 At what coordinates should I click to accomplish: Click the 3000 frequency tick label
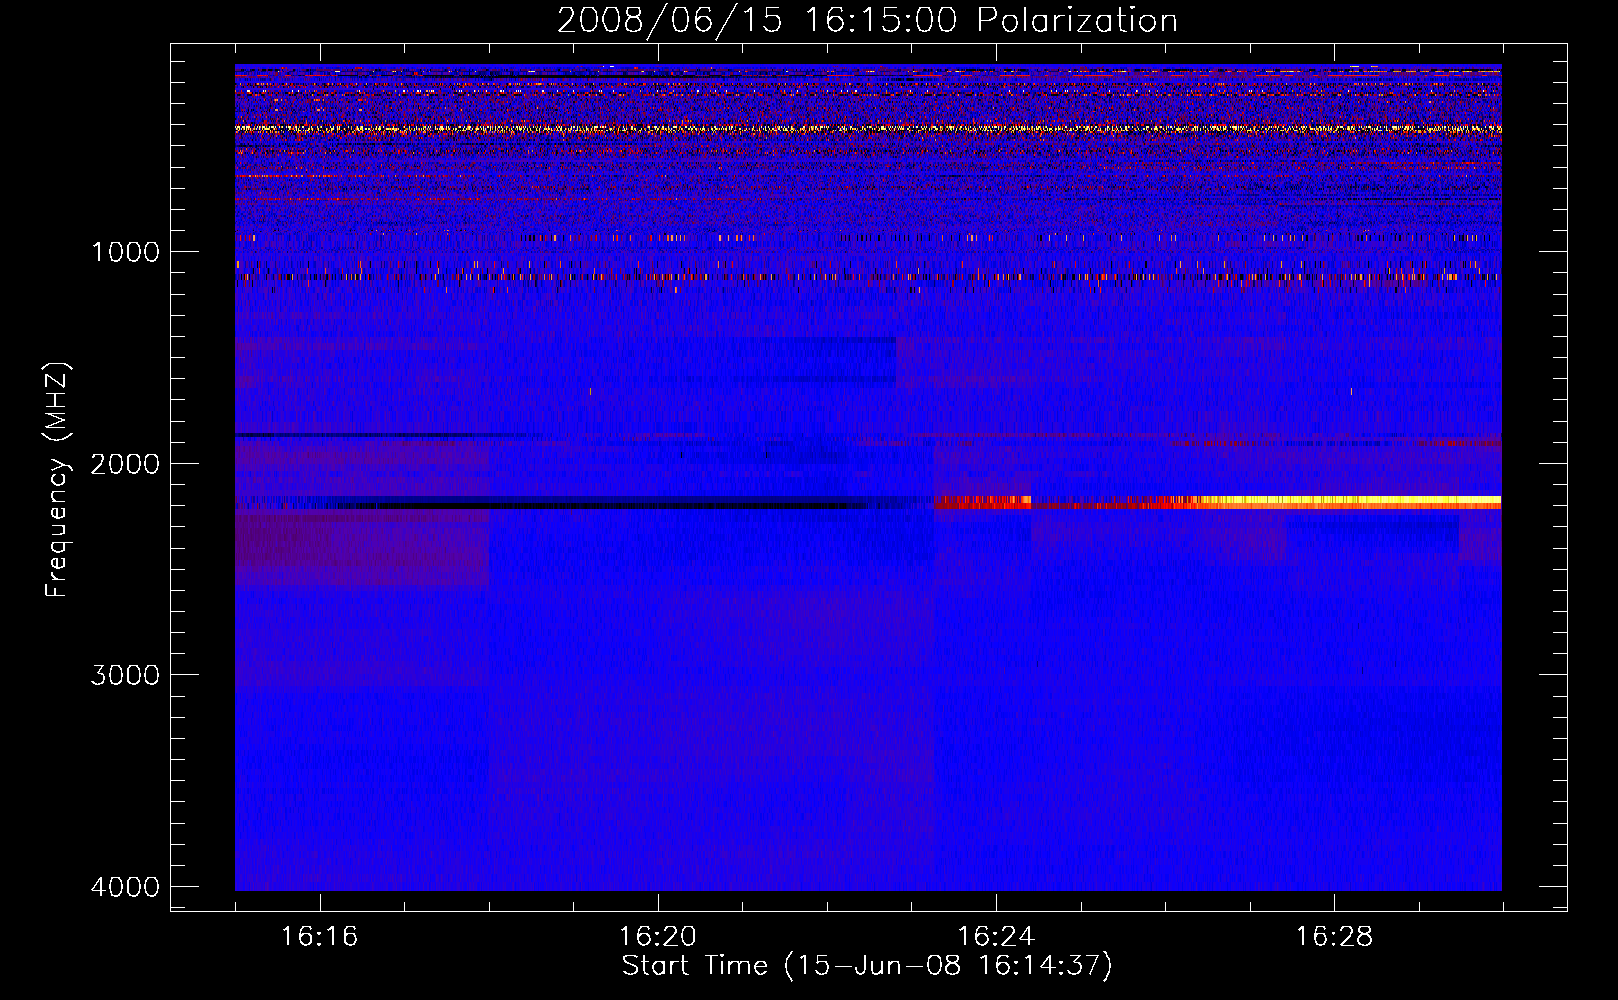click(x=126, y=675)
